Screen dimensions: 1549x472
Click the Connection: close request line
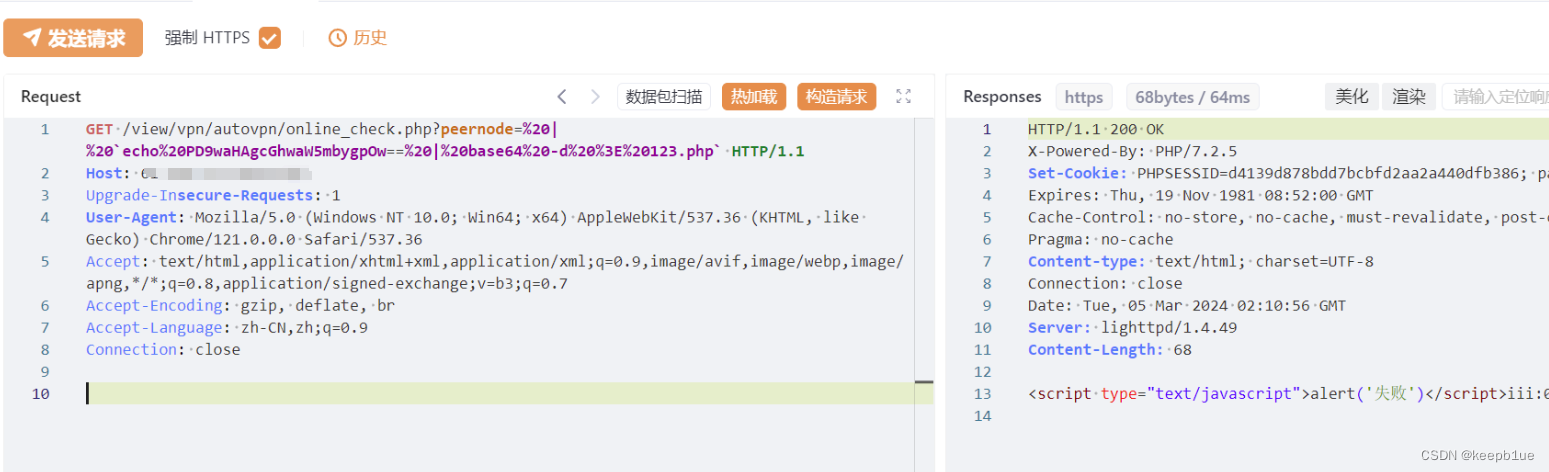pos(163,350)
